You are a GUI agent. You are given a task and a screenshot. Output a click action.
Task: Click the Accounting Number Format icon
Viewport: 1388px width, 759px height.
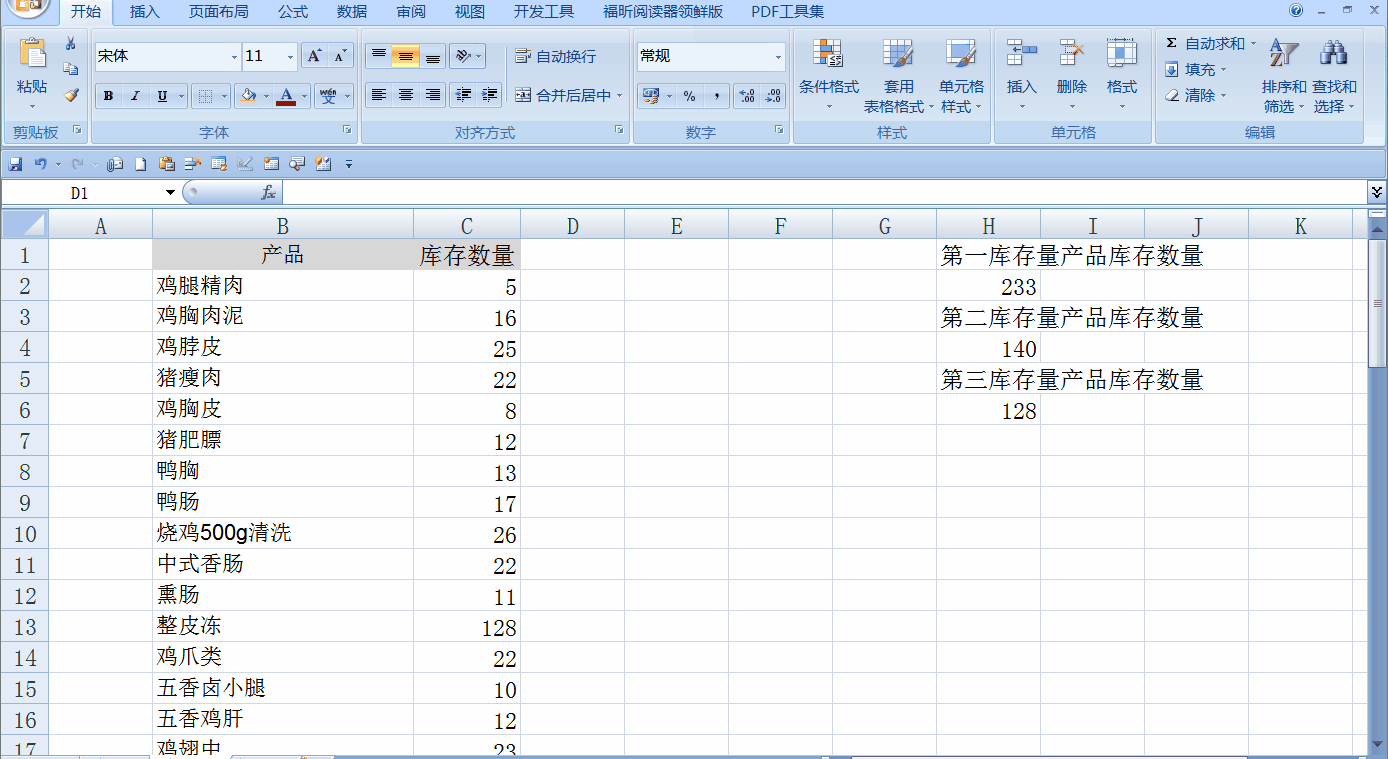point(651,96)
